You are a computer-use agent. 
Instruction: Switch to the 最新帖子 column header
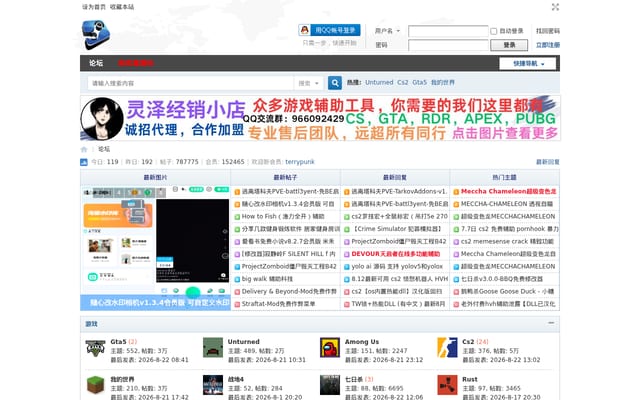coord(285,178)
